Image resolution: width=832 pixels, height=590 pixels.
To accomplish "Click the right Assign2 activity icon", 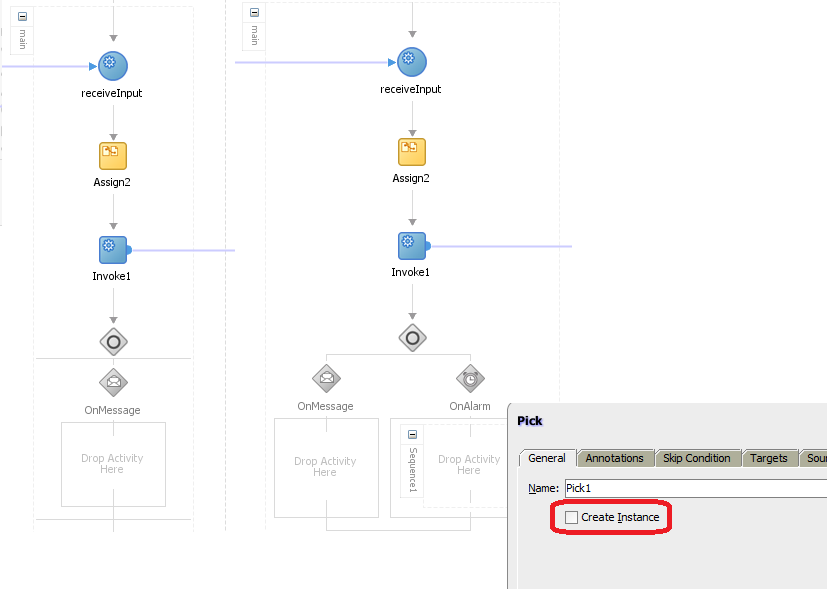I will pyautogui.click(x=412, y=152).
